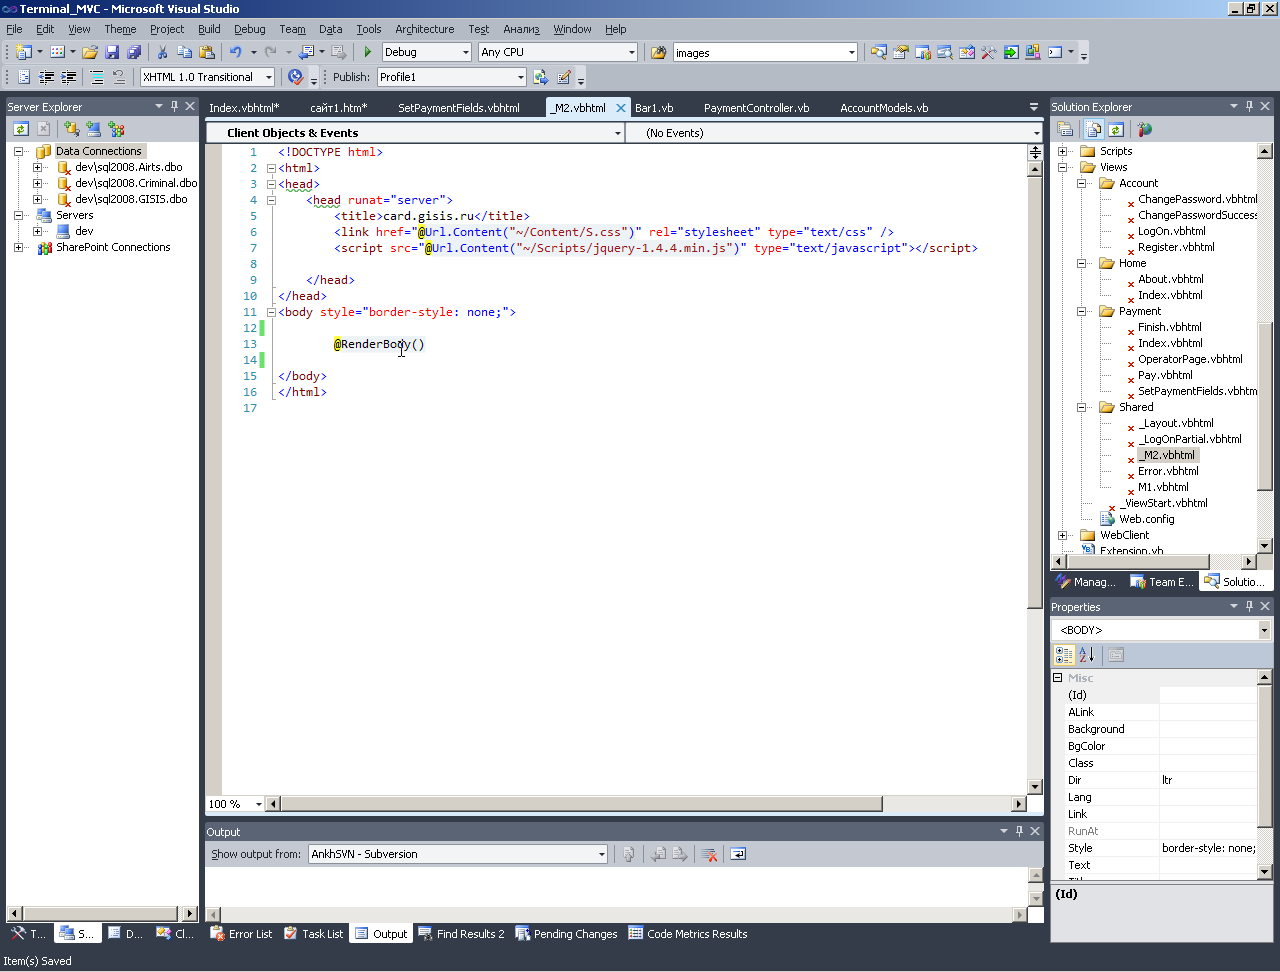Click the Save All toolbar icon
This screenshot has height=972, width=1280.
(x=134, y=52)
